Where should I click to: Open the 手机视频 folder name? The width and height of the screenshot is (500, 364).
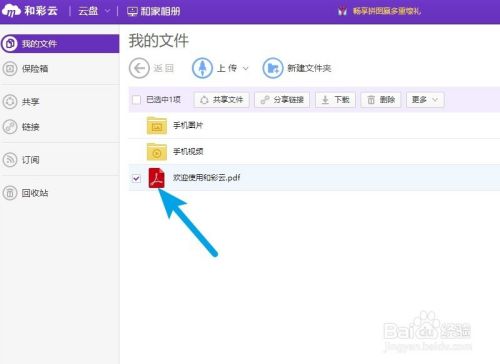click(188, 152)
